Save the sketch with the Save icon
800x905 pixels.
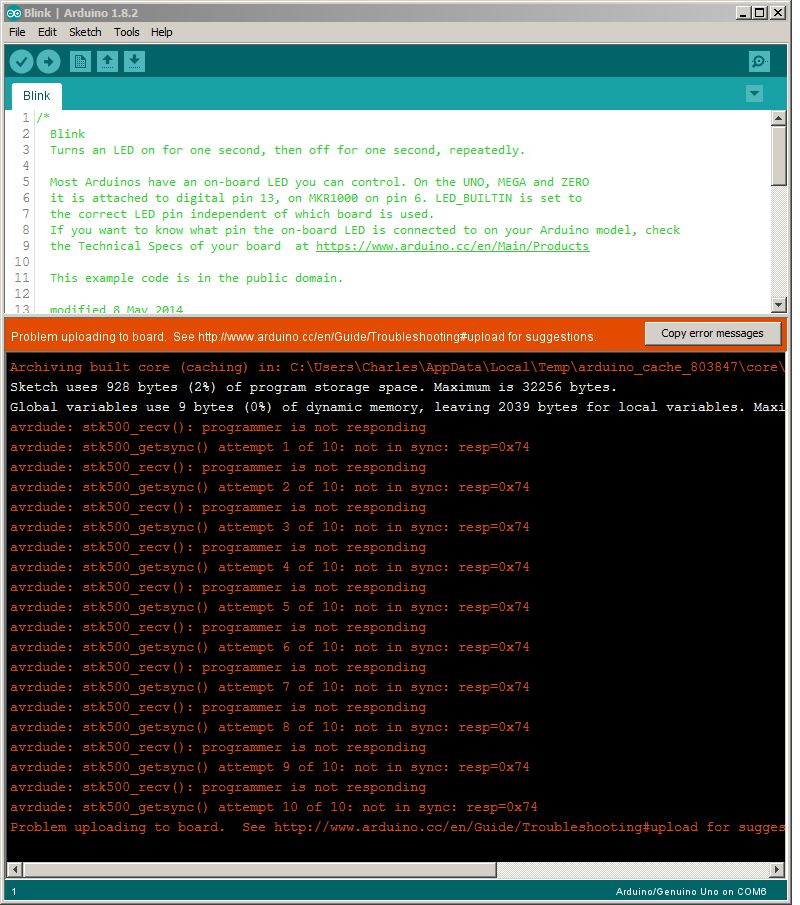point(134,62)
